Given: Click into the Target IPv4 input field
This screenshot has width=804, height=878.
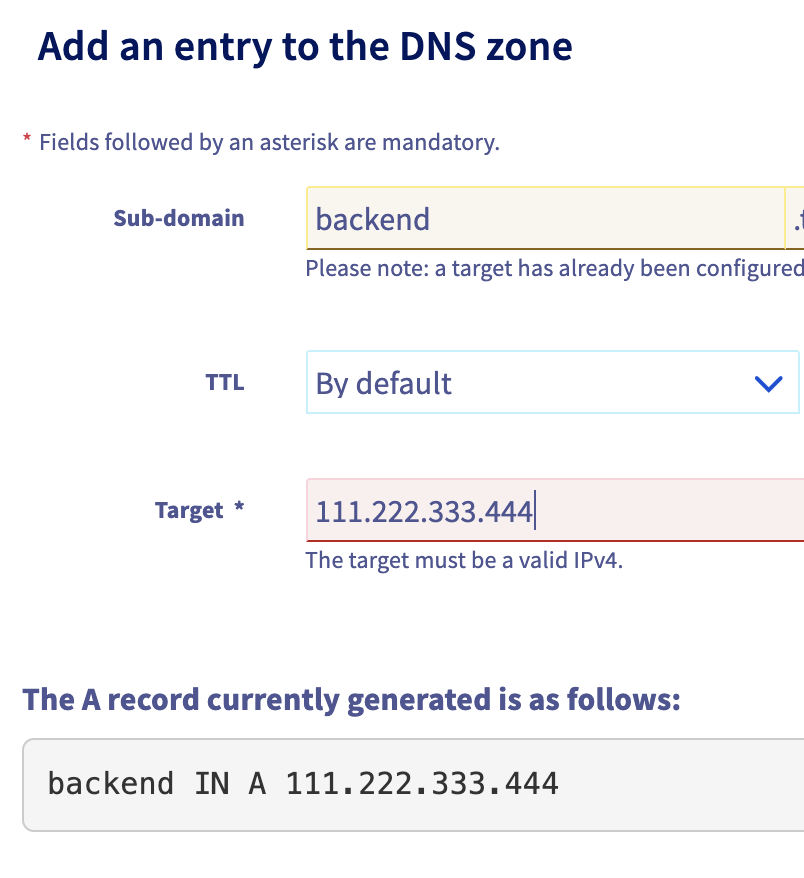Looking at the screenshot, I should click(555, 510).
